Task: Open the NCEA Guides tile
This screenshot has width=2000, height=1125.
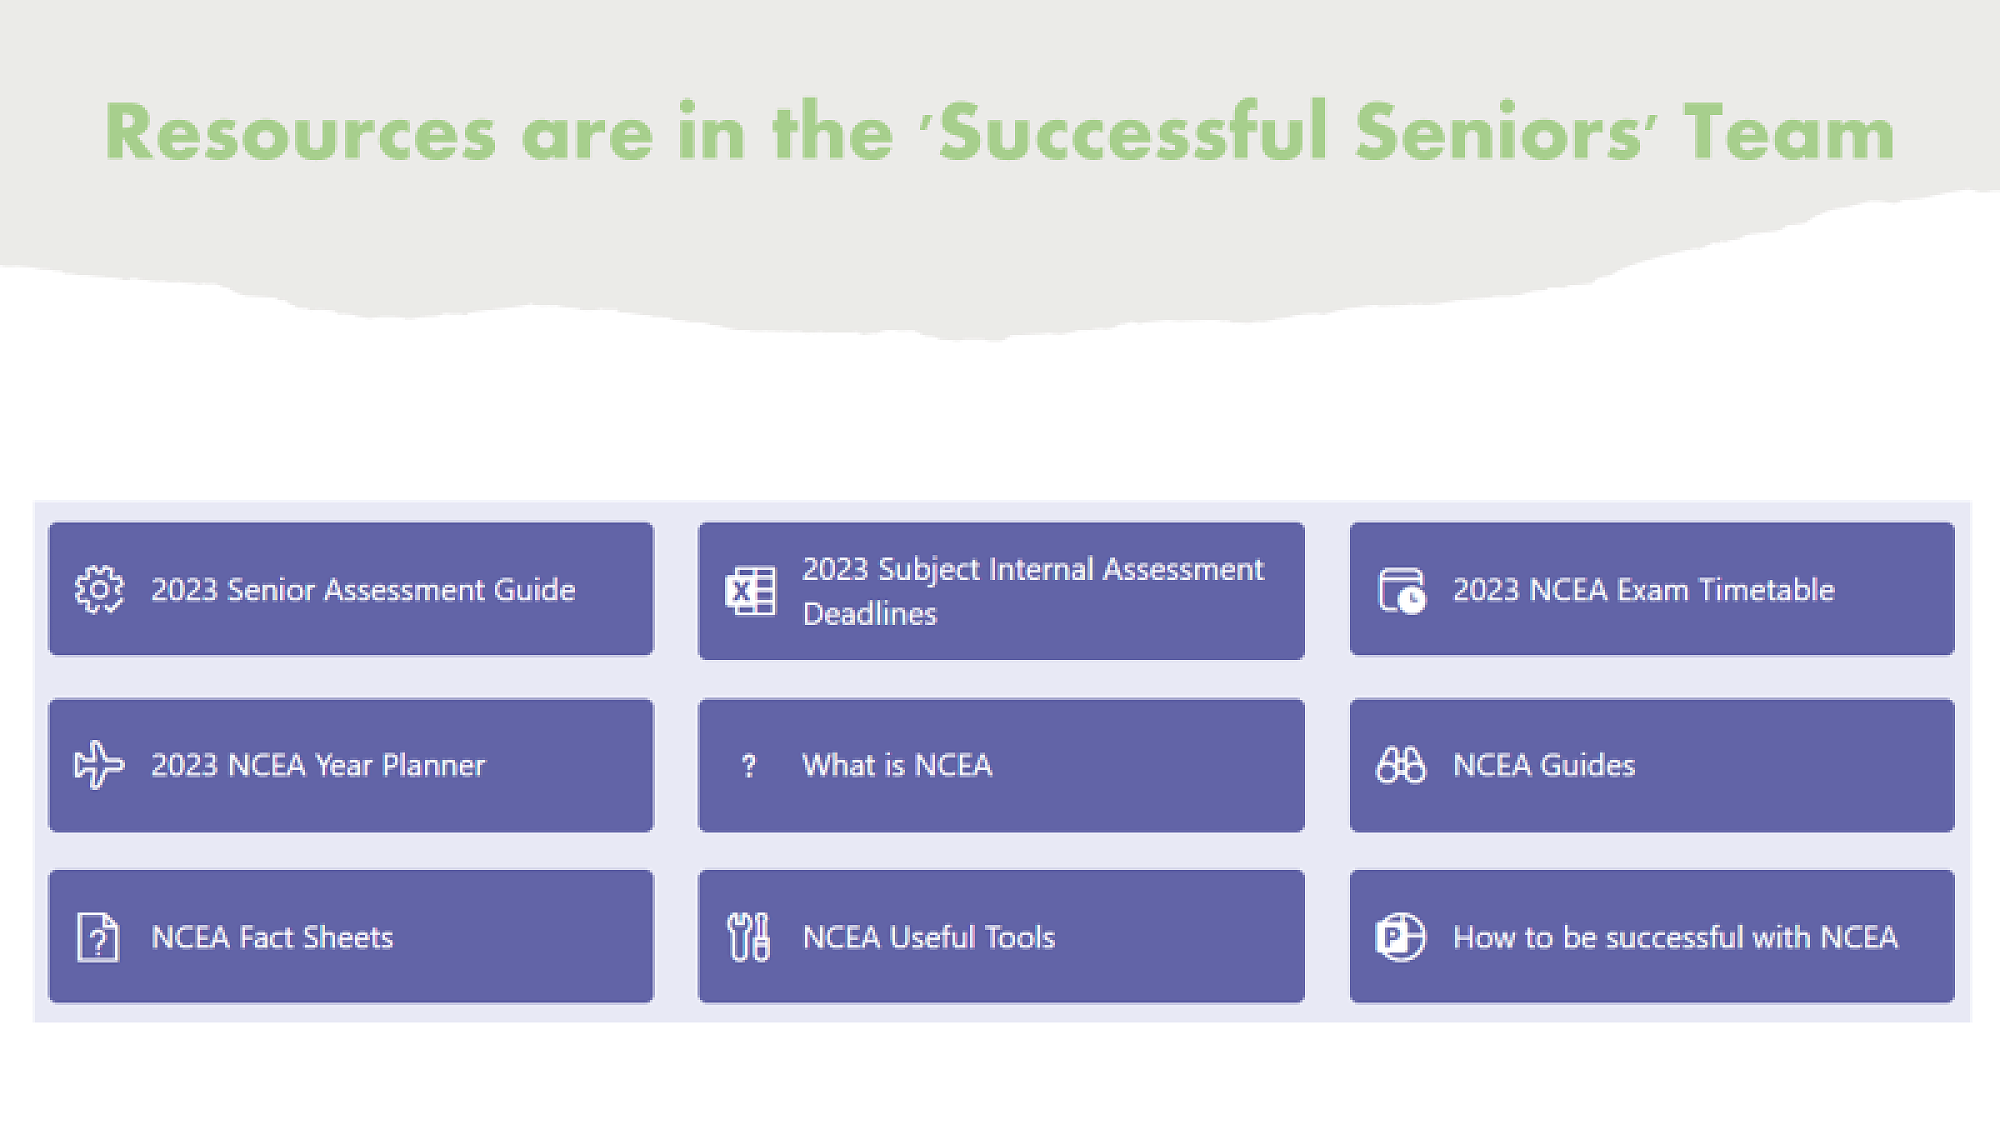Action: [x=1544, y=765]
